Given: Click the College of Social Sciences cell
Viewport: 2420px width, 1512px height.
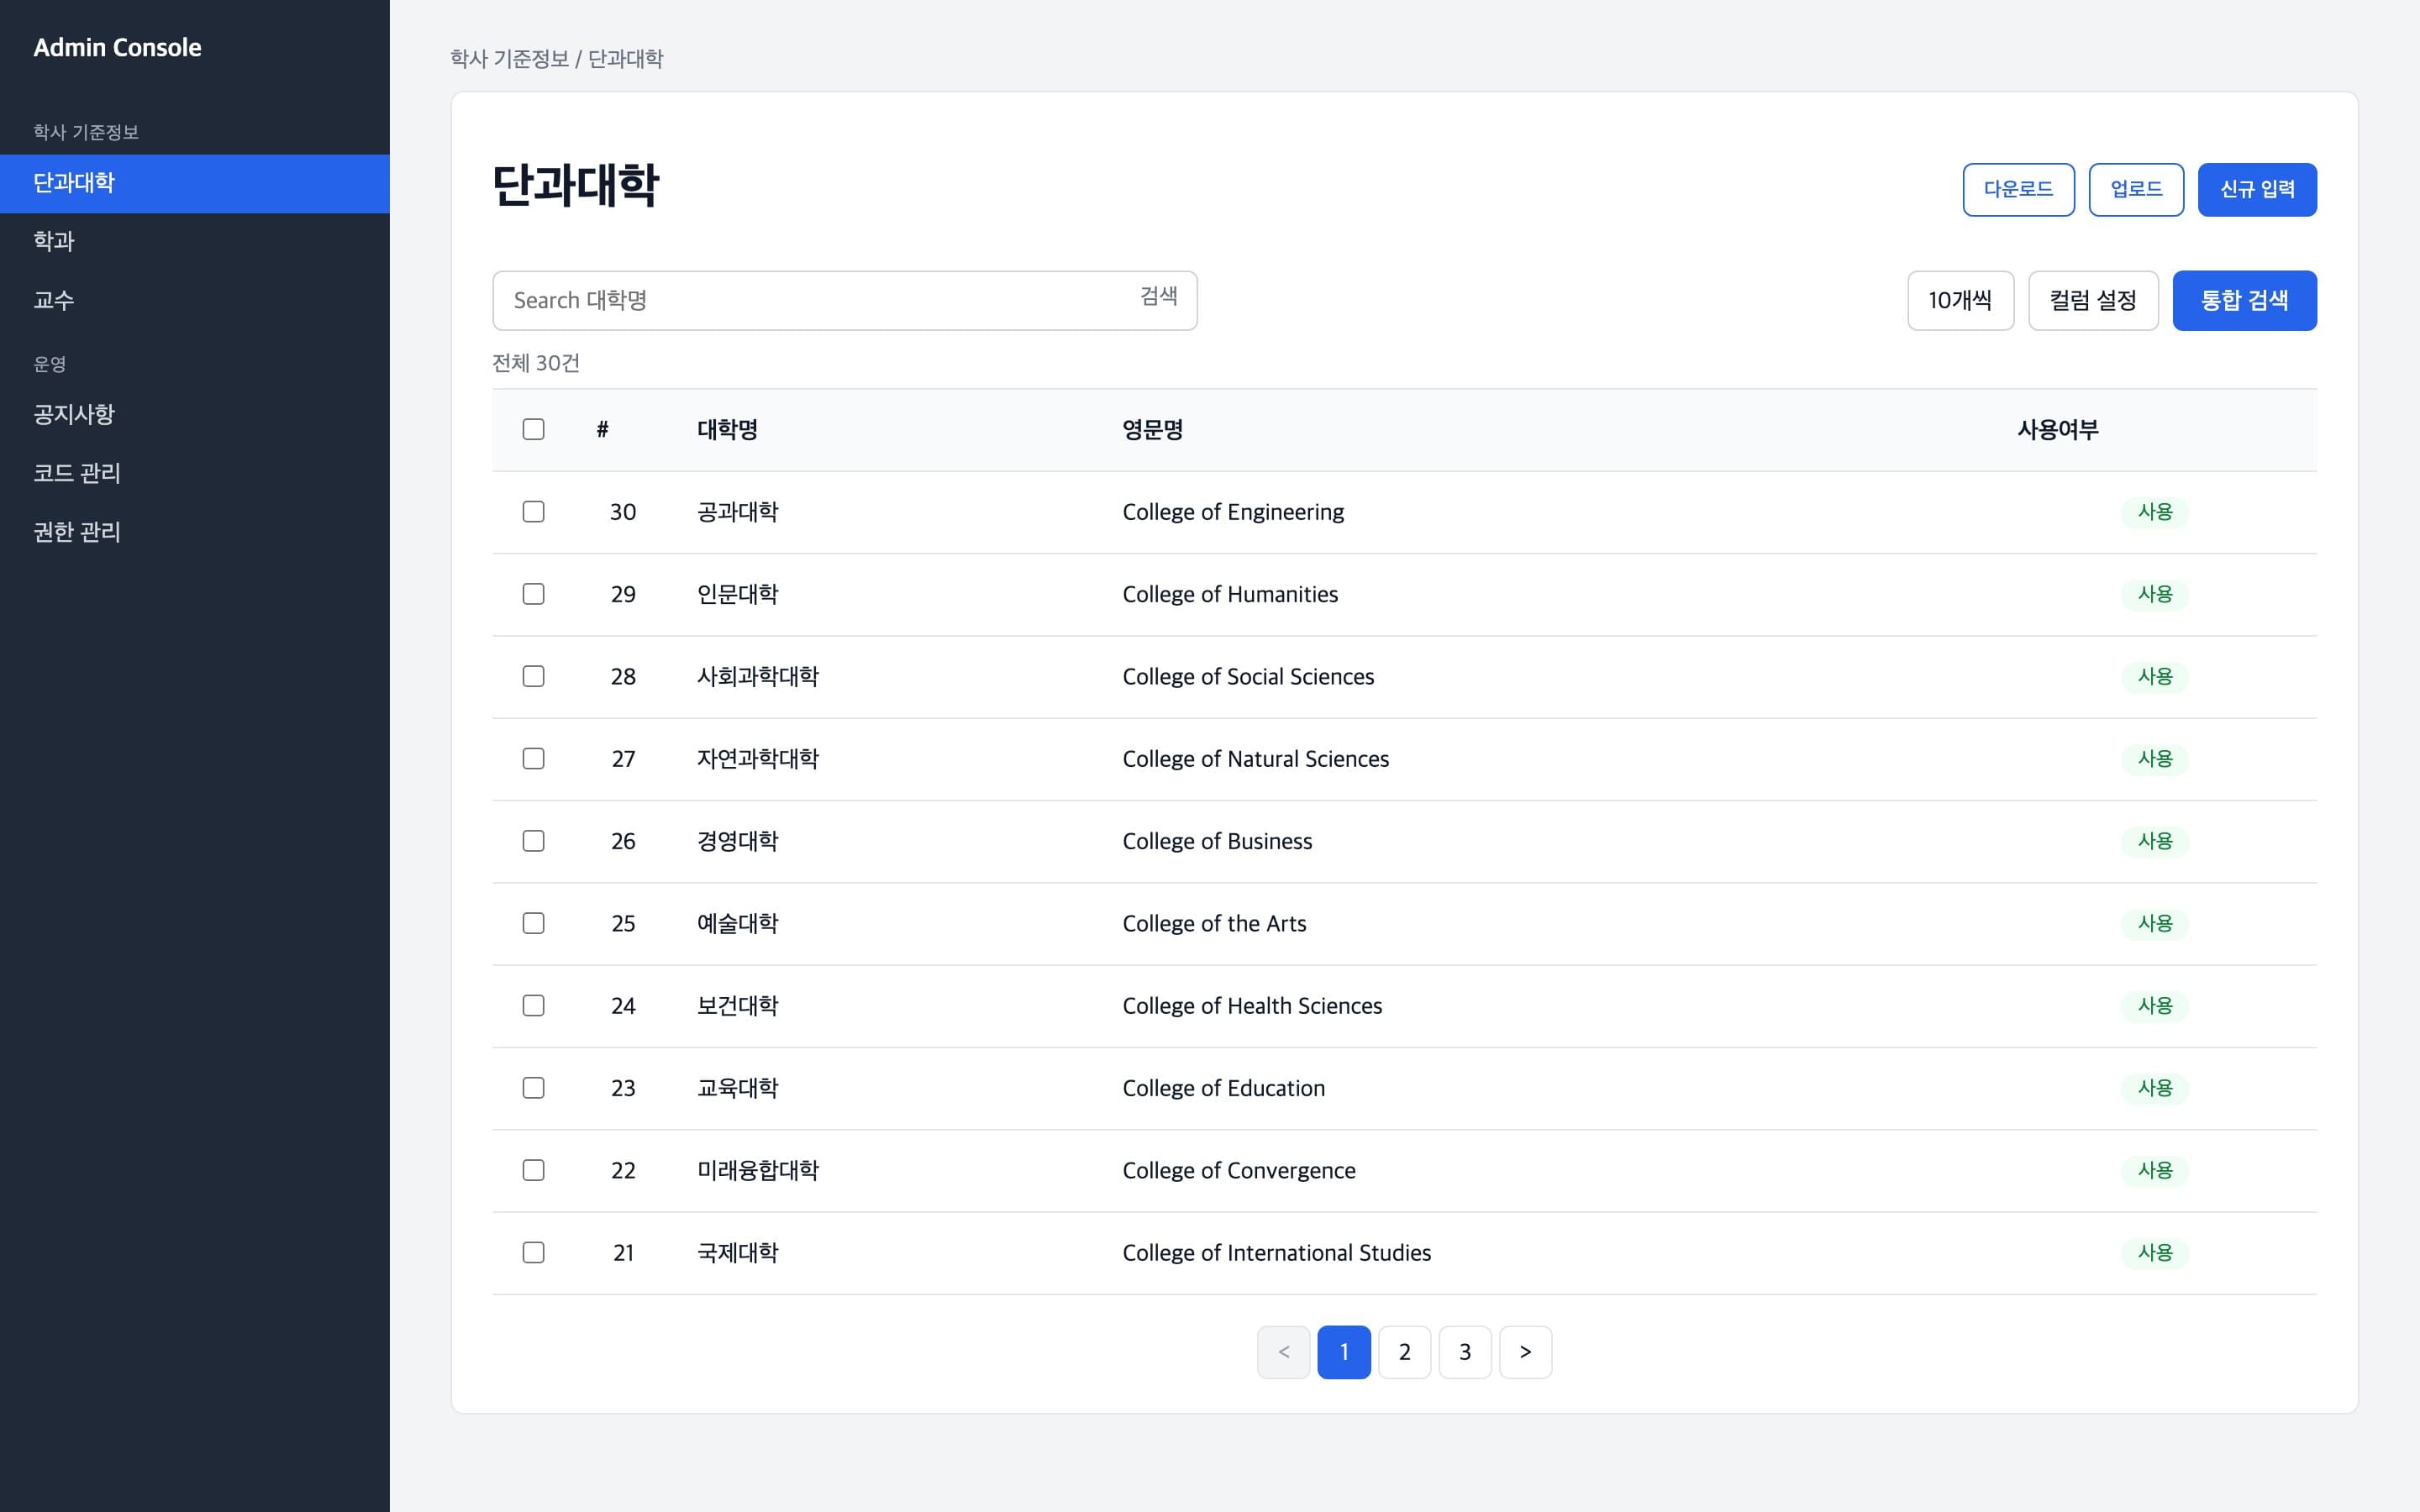Looking at the screenshot, I should point(1248,676).
